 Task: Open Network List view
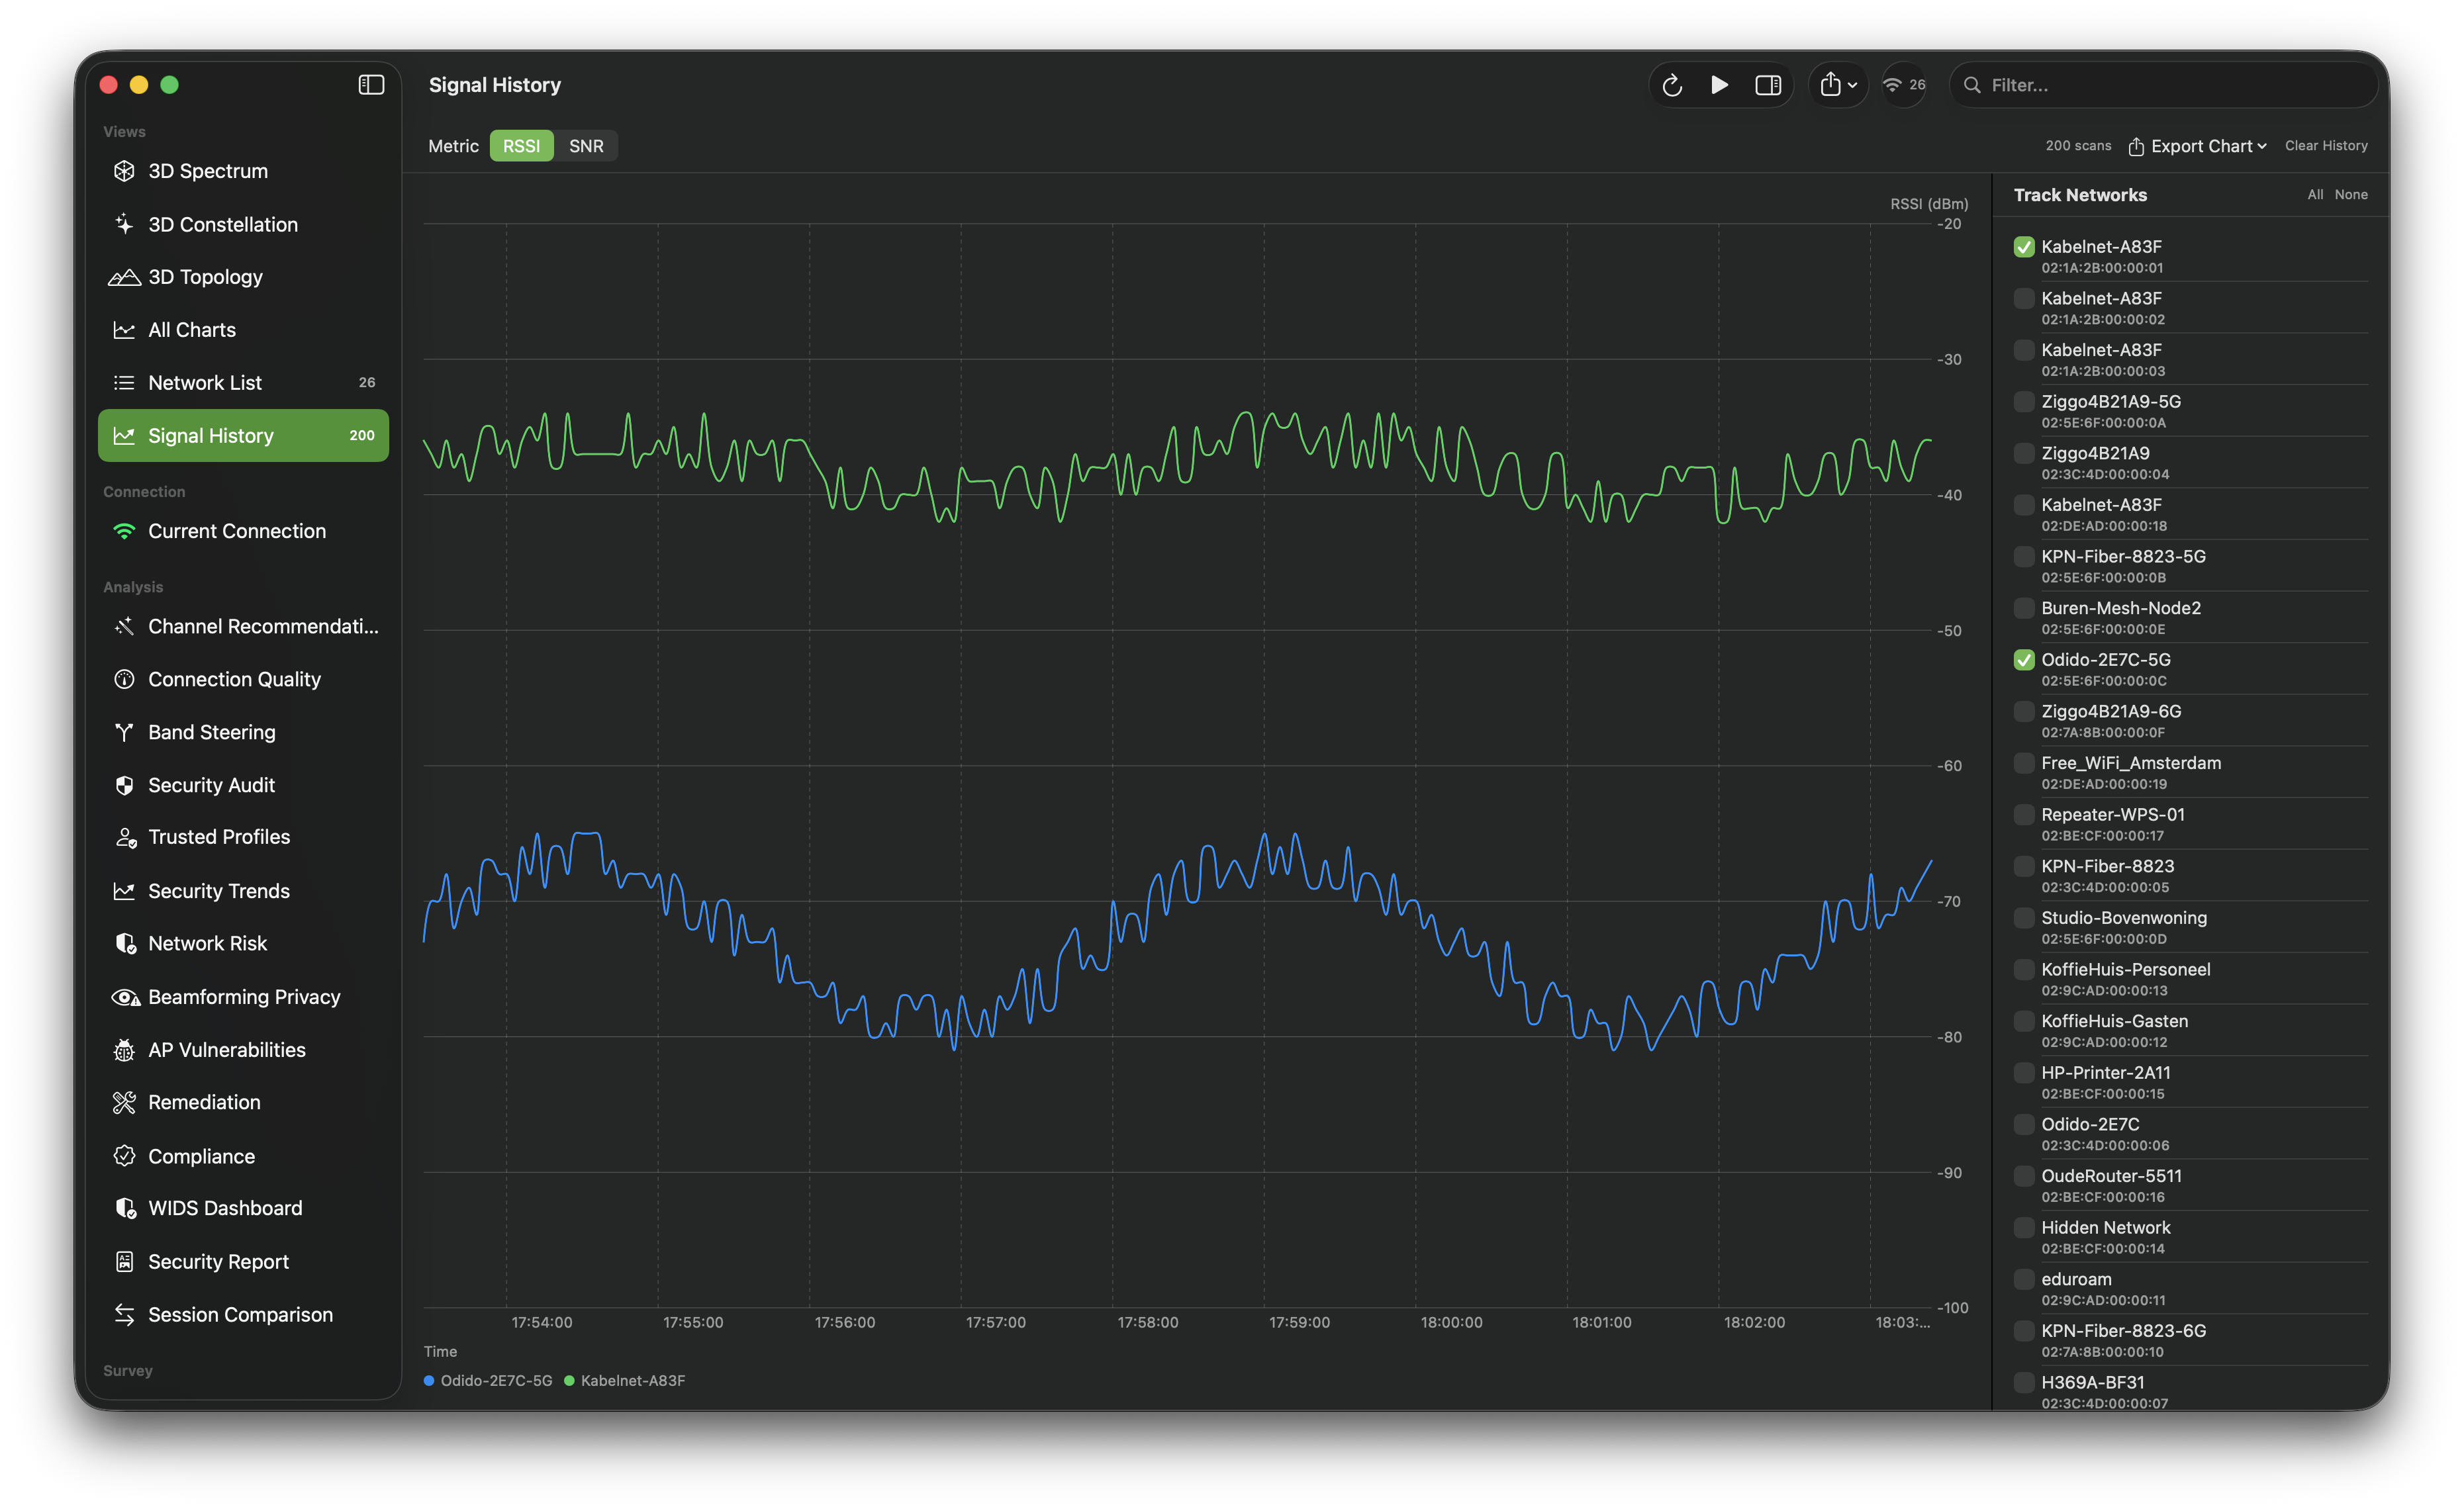[243, 383]
